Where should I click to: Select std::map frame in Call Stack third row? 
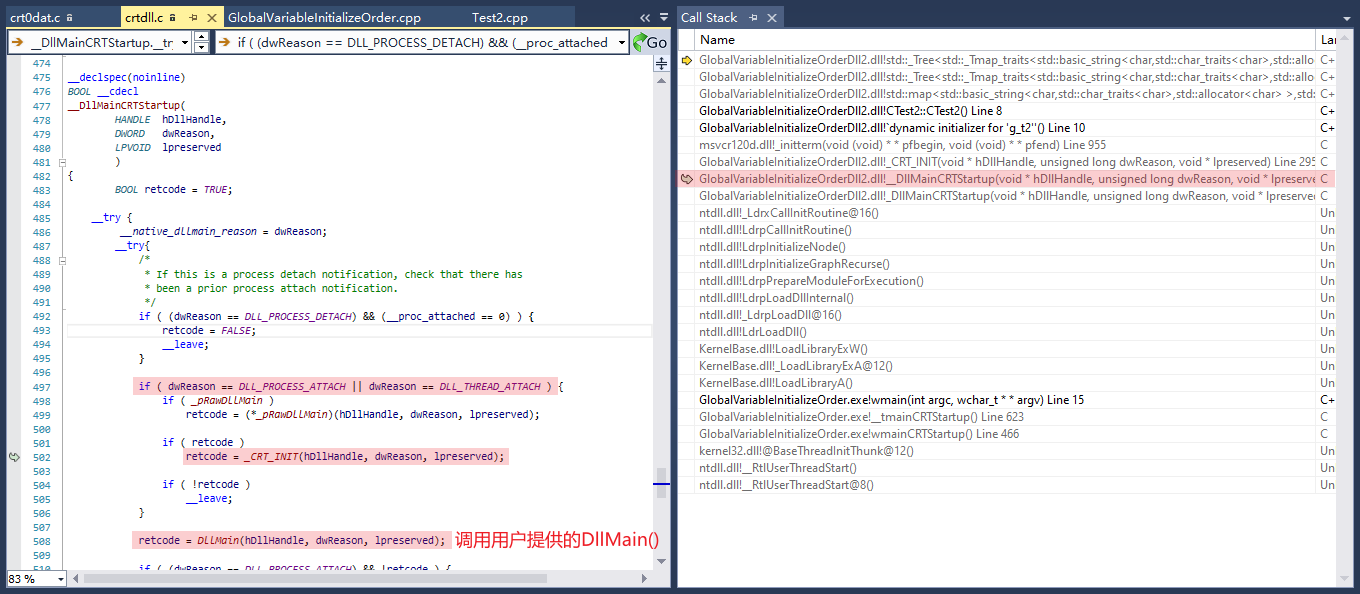pos(1006,94)
